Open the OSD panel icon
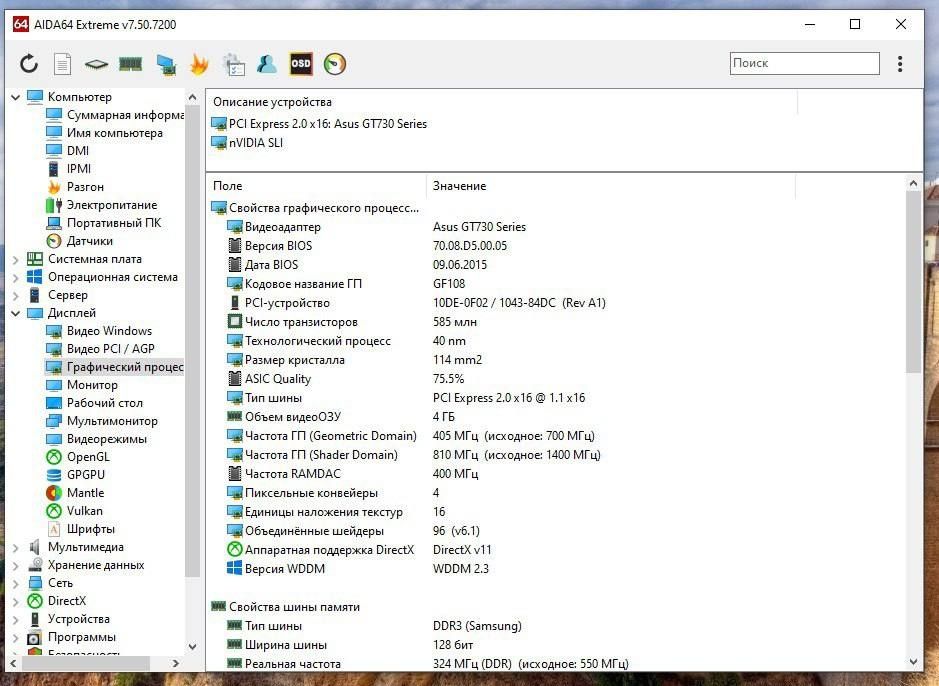This screenshot has width=939, height=686. click(x=301, y=63)
